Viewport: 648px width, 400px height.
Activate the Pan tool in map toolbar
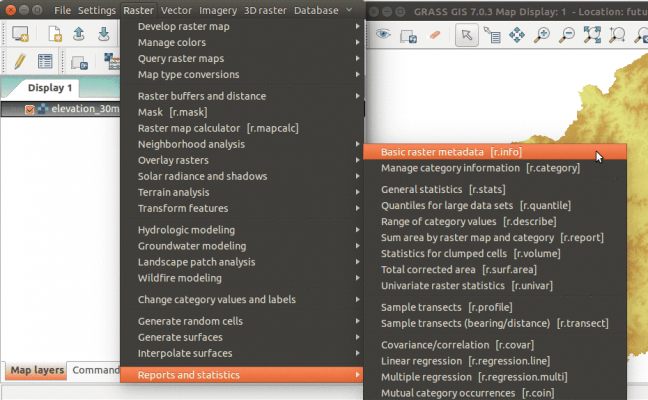click(517, 35)
